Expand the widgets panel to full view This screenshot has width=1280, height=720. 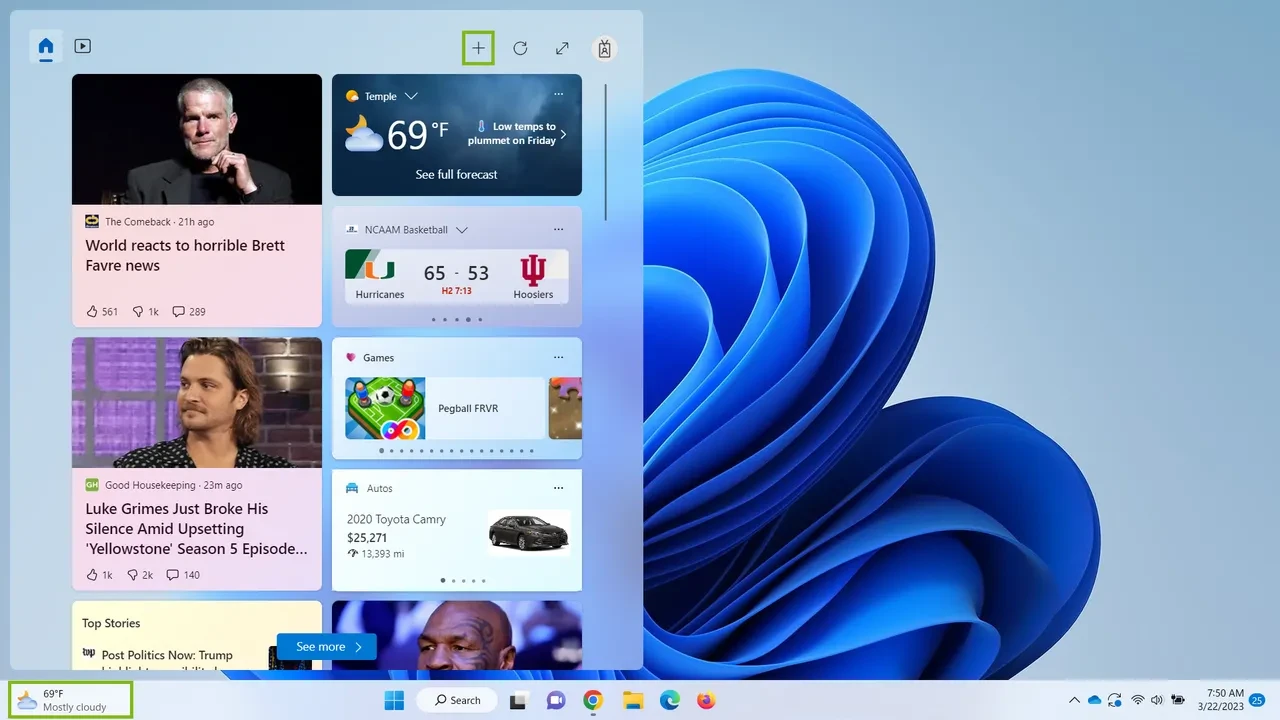pos(562,48)
